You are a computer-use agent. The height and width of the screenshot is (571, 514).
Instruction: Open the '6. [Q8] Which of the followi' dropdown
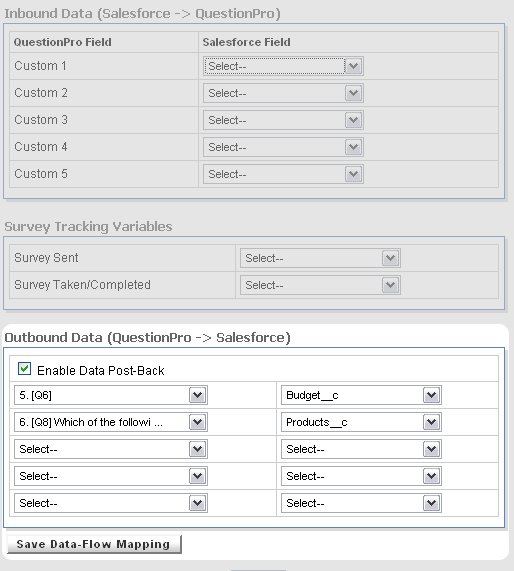tap(111, 422)
